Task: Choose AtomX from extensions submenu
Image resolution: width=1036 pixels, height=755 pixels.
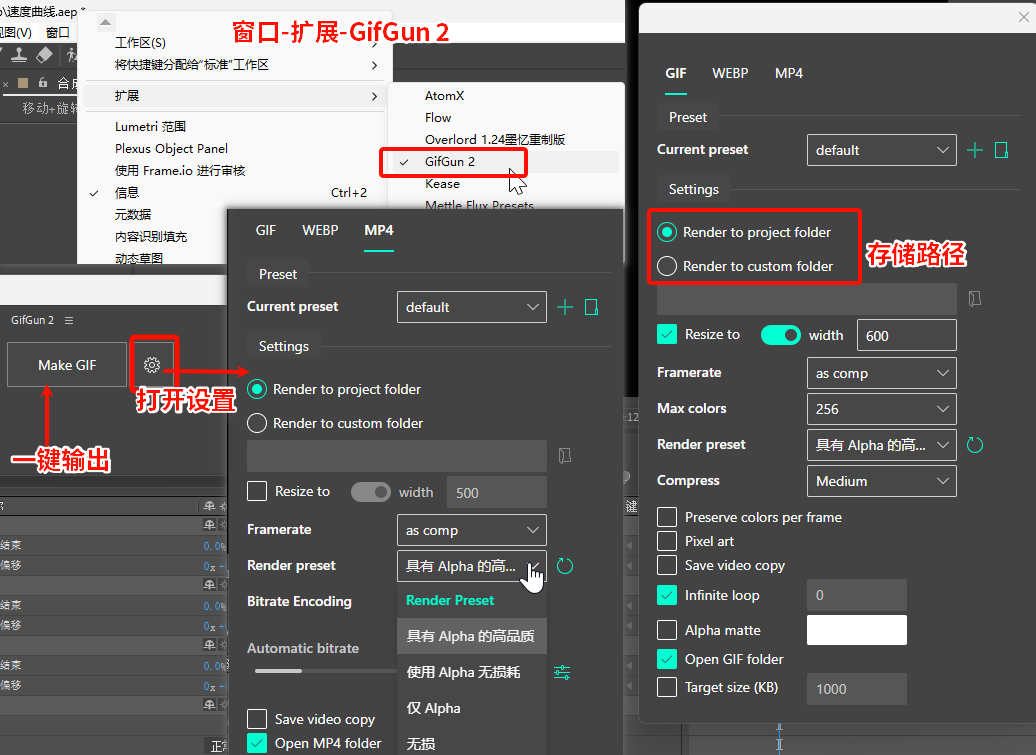Action: click(445, 96)
